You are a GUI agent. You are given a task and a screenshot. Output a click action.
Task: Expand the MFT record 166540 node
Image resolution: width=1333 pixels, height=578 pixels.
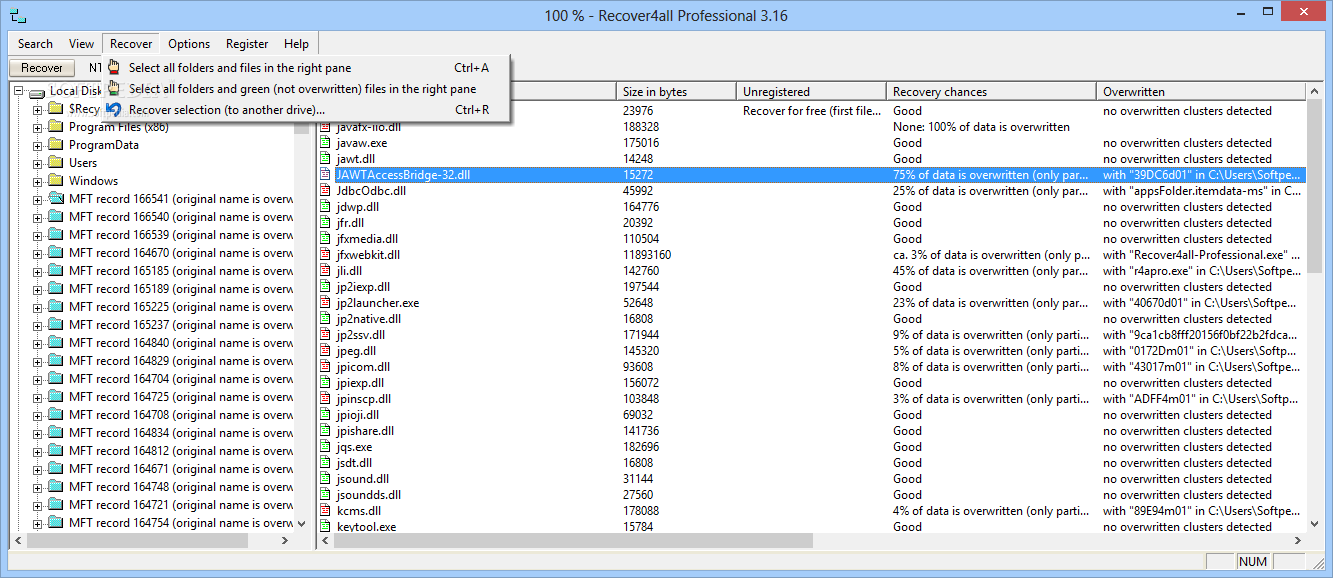click(x=38, y=217)
